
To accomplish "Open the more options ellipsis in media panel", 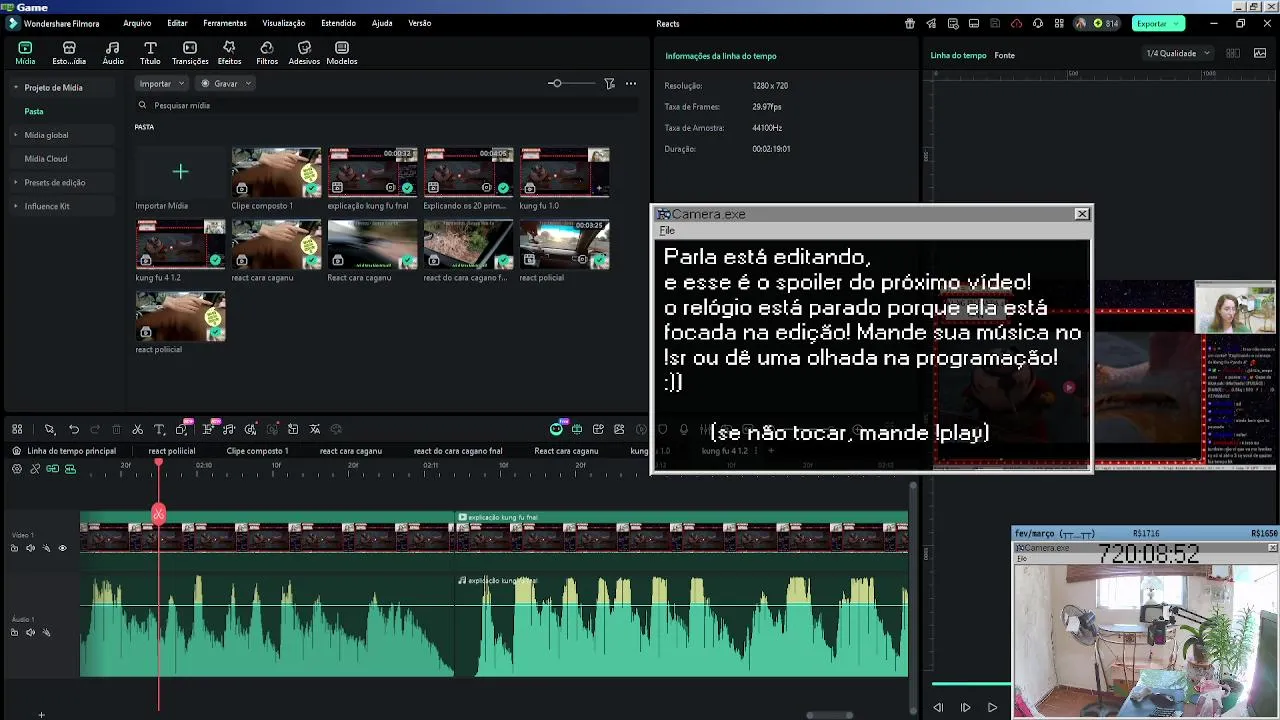I will (631, 84).
